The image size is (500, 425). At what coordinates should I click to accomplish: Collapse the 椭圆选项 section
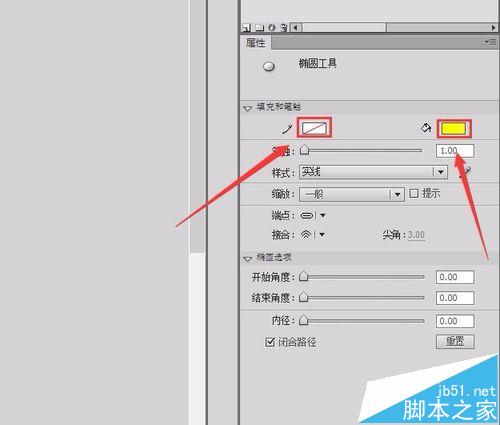pos(248,259)
